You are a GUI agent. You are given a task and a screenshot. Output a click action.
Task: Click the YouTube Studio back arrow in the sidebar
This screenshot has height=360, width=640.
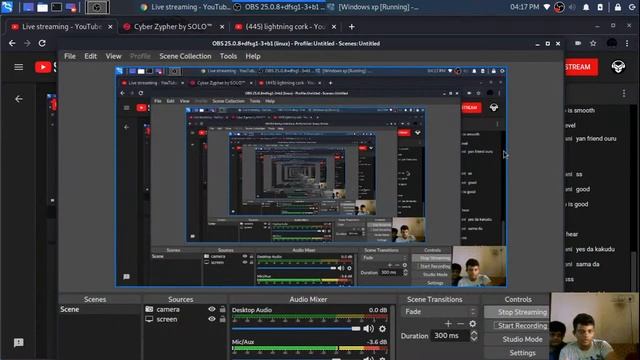(x=18, y=99)
